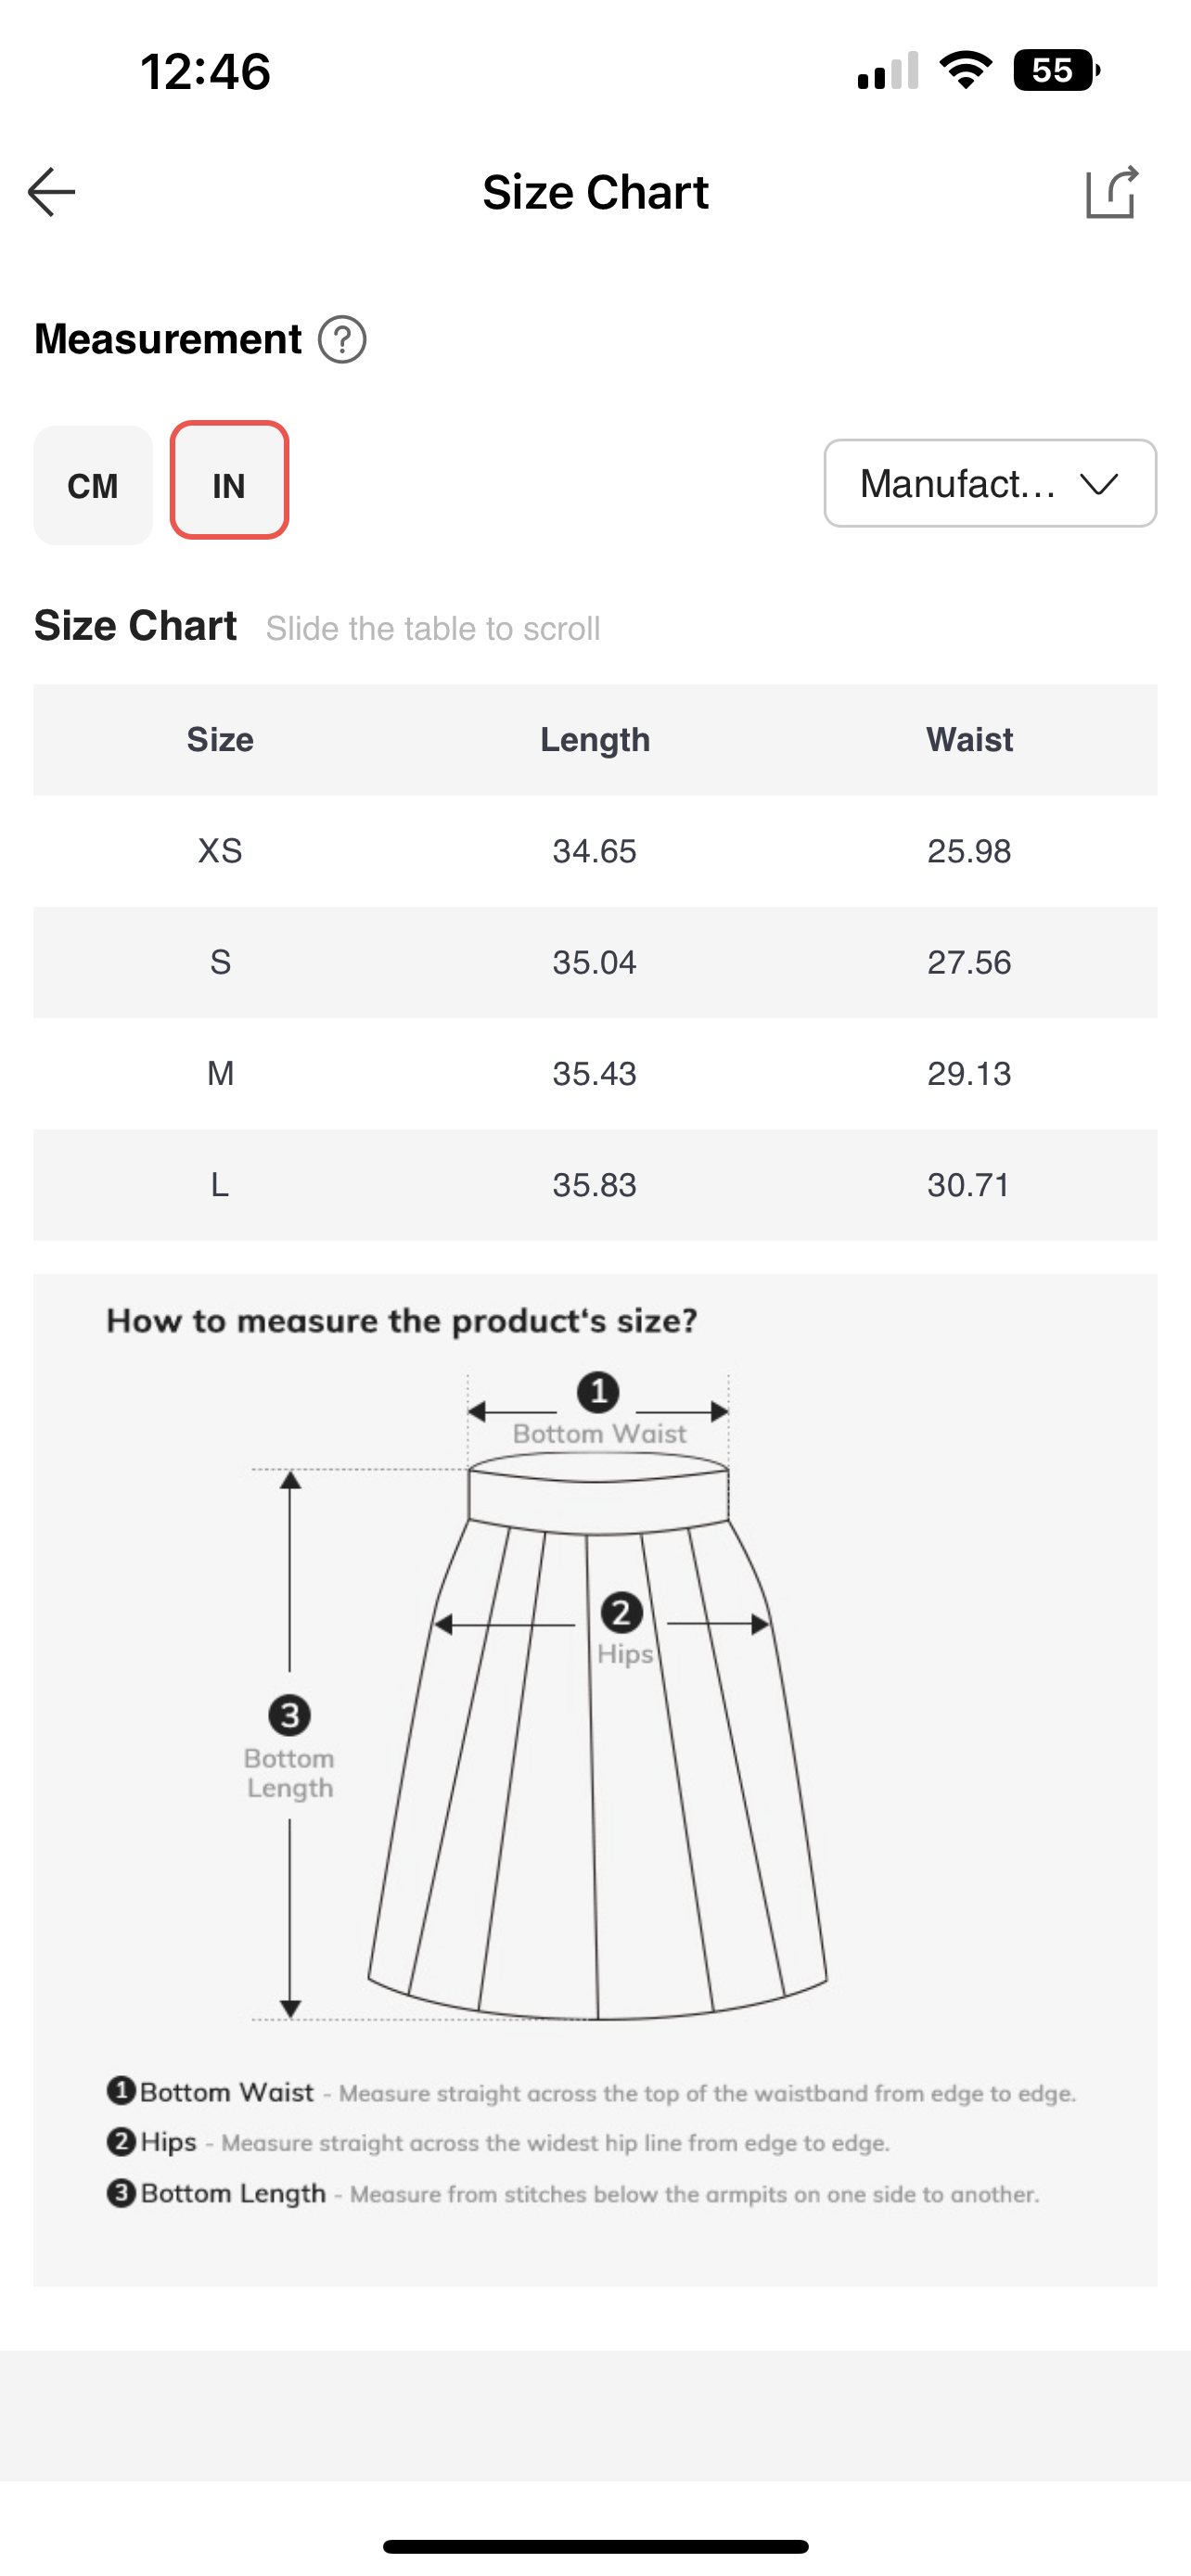Tap the home indicator bar
The image size is (1191, 2576).
(595, 2546)
